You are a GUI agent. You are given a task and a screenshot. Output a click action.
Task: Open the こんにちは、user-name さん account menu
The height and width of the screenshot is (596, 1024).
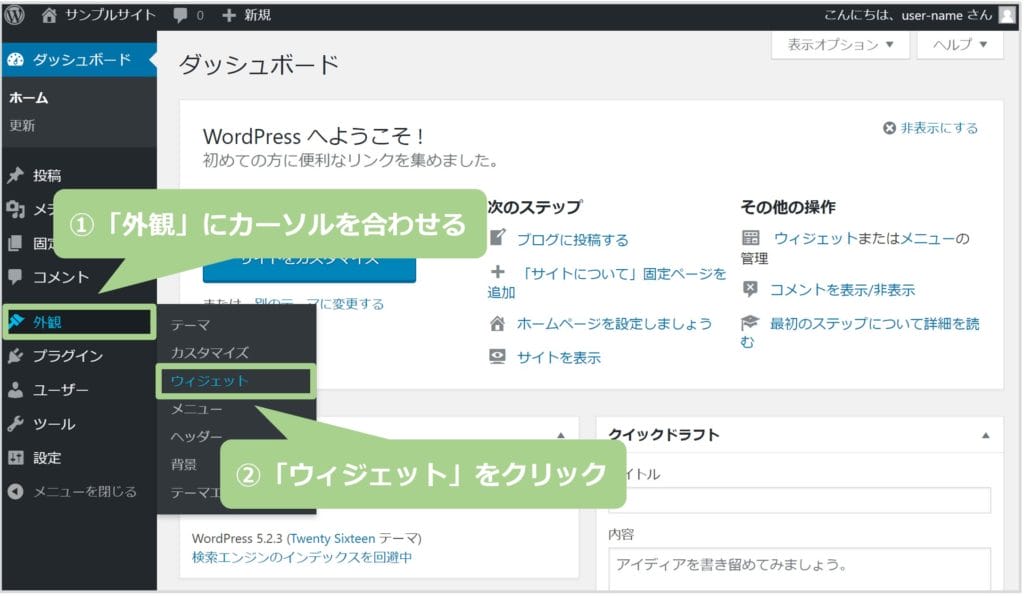(x=908, y=15)
